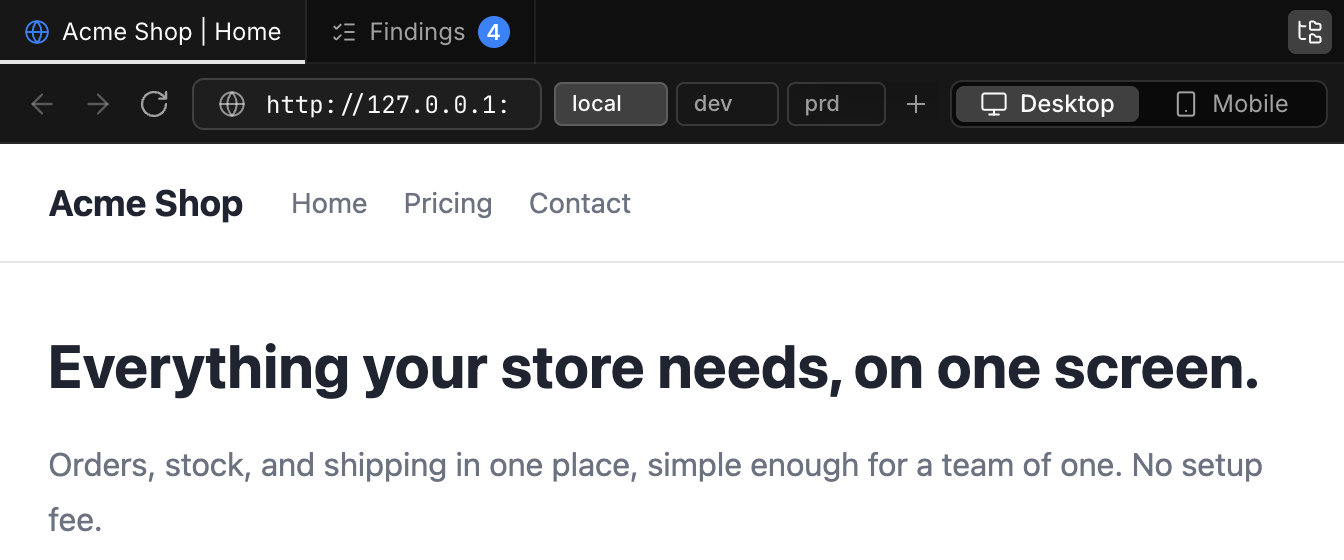The width and height of the screenshot is (1344, 560).
Task: Switch to the Acme Shop | Home tab
Action: tap(152, 32)
